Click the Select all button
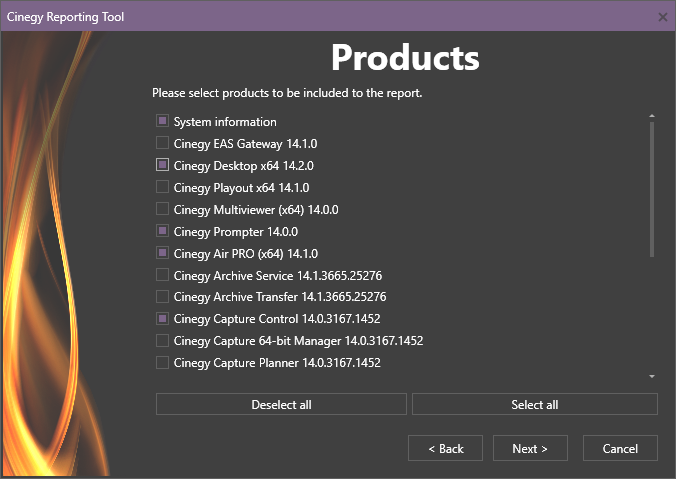Image resolution: width=676 pixels, height=479 pixels. click(535, 404)
